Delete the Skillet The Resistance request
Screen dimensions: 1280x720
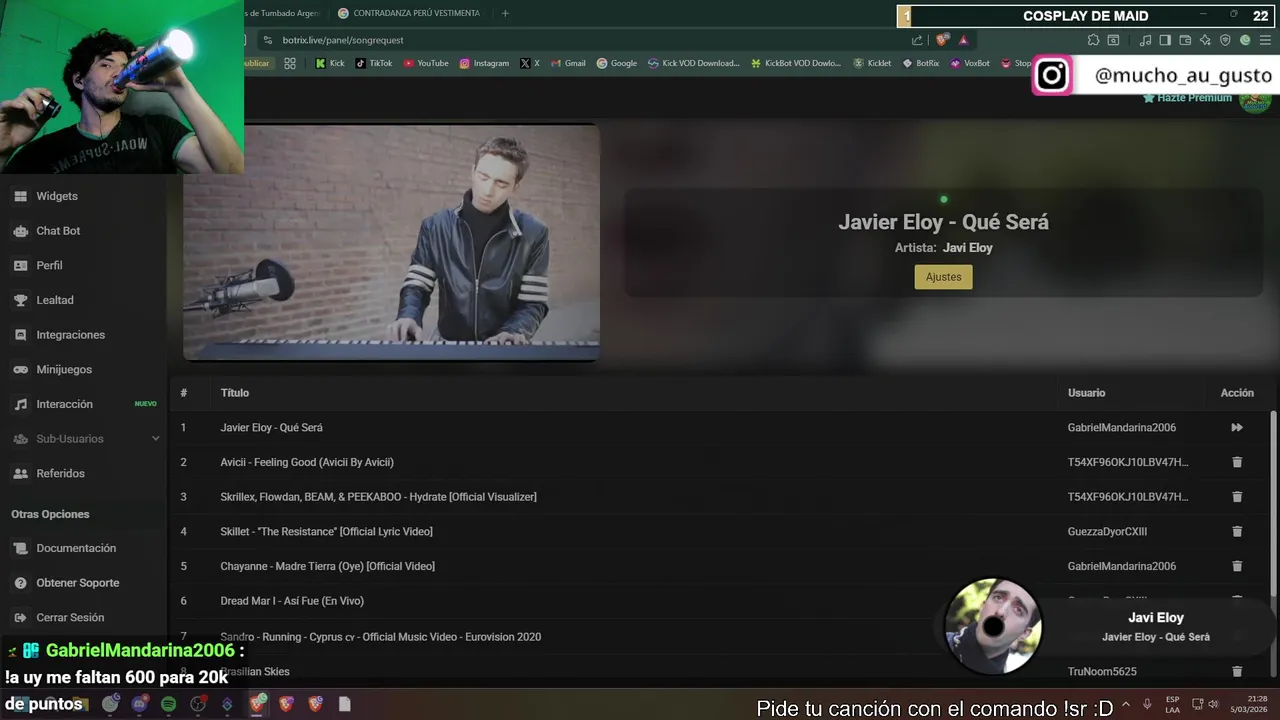coord(1237,531)
